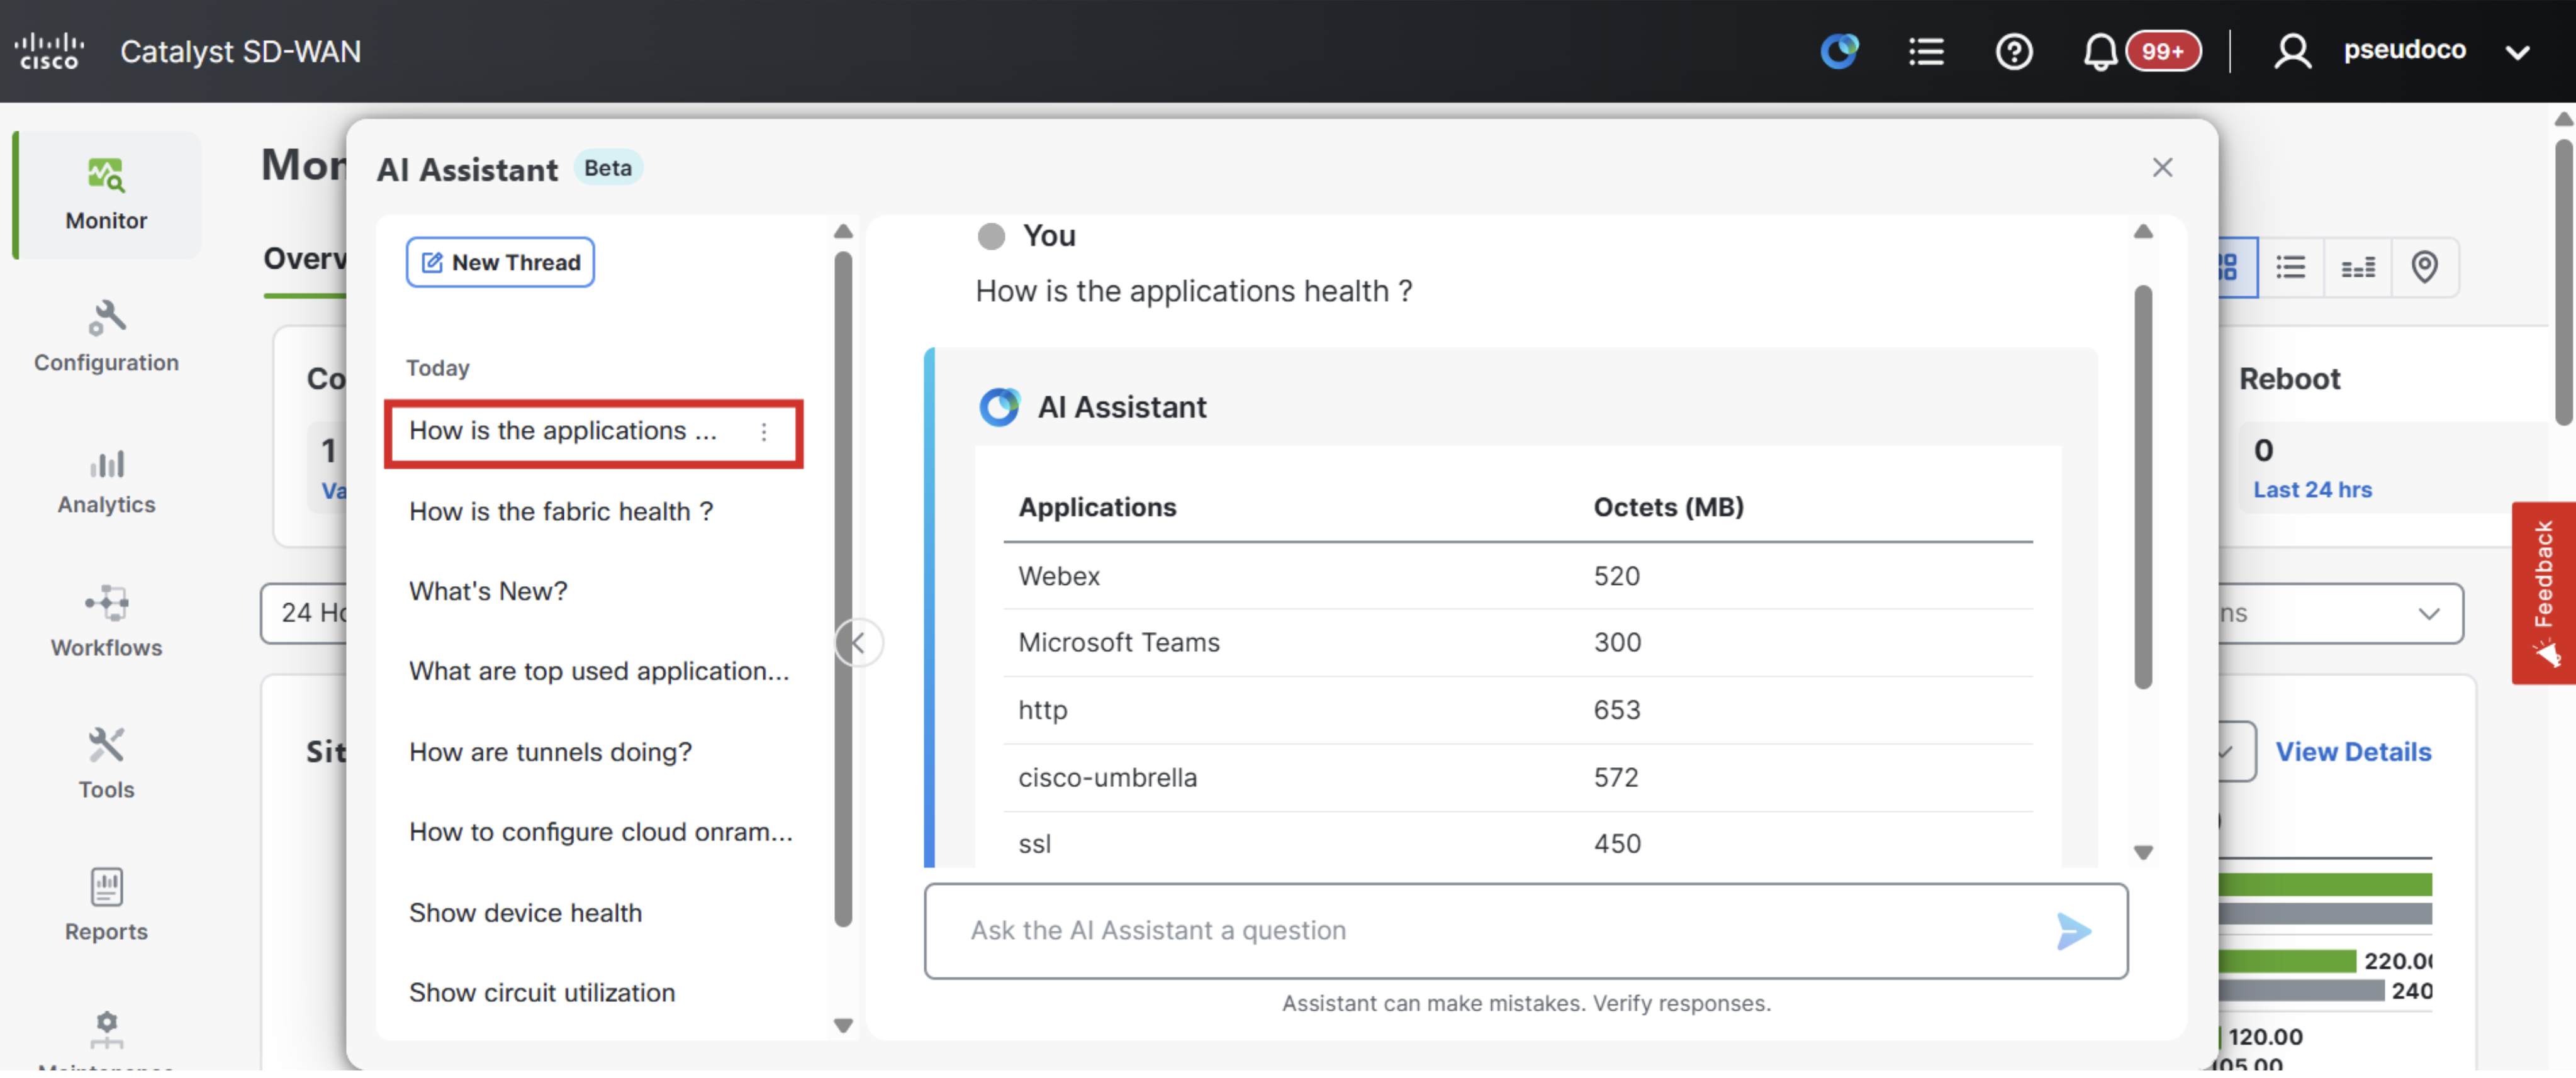Expand the pseudoco account dropdown arrow
Viewport: 2576px width, 1078px height.
2517,52
